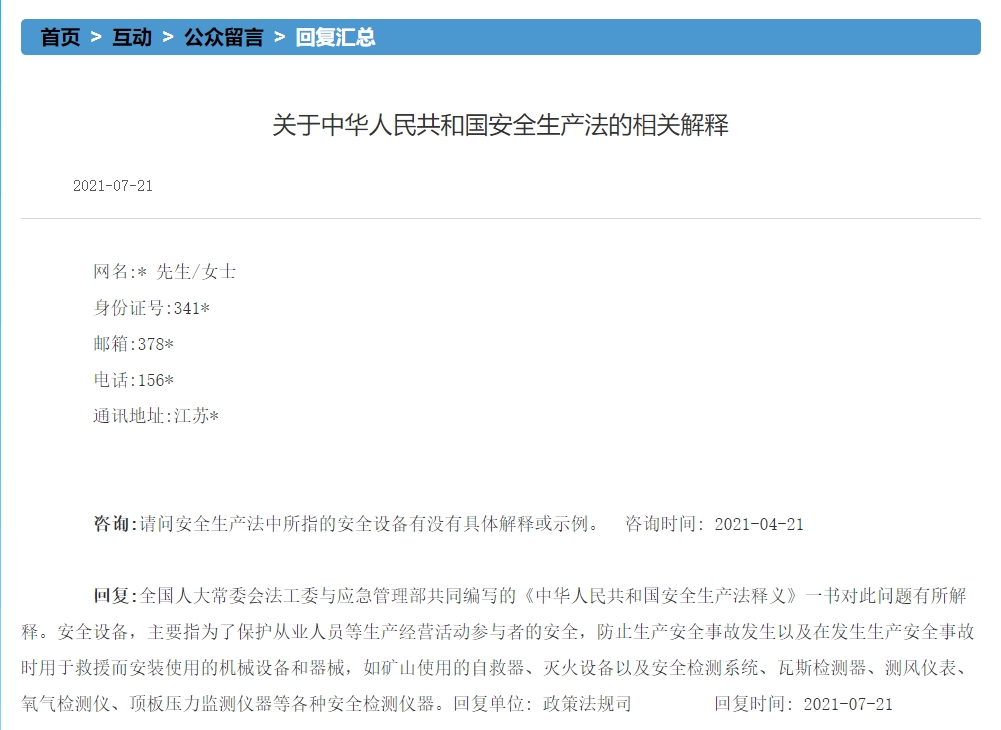This screenshot has width=1001, height=730.
Task: Click the book title《中华人民共和国安全生产法释义》
Action: click(x=660, y=596)
